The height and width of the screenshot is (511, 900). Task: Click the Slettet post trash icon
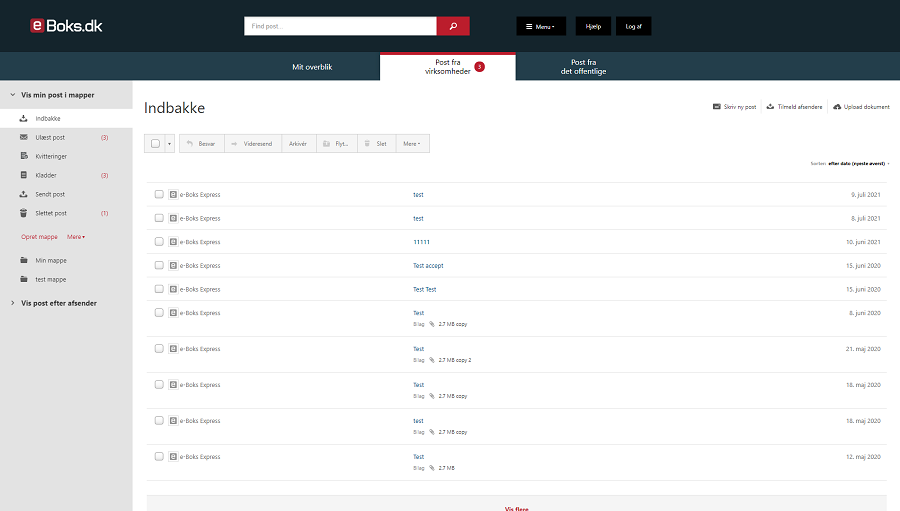[24, 213]
